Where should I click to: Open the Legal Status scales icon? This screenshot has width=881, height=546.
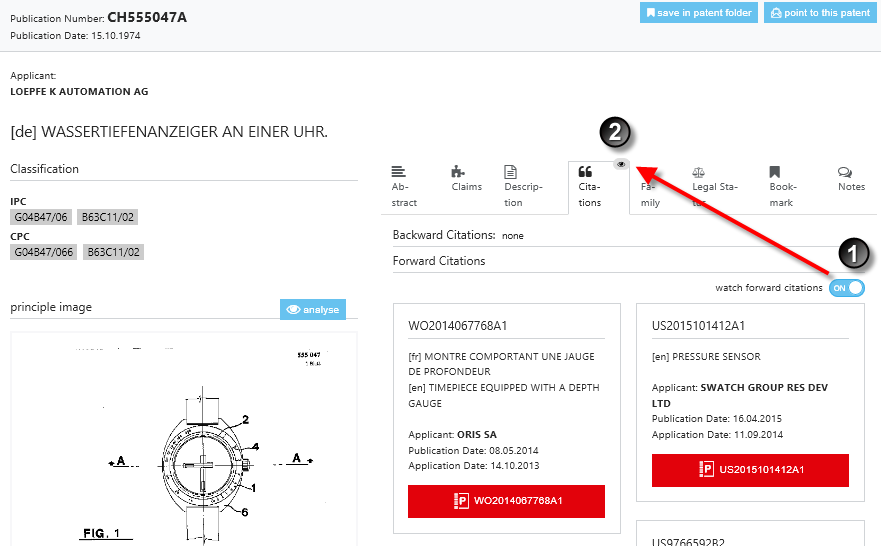(699, 172)
